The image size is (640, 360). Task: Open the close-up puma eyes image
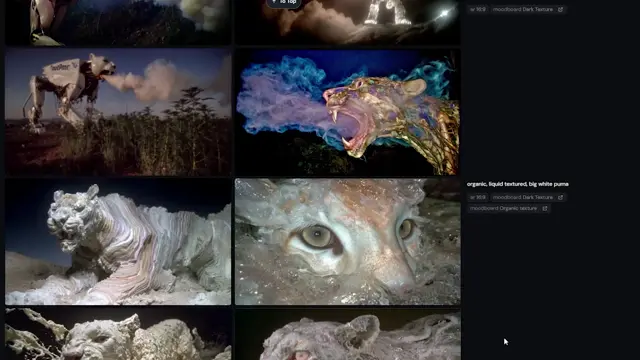click(348, 242)
